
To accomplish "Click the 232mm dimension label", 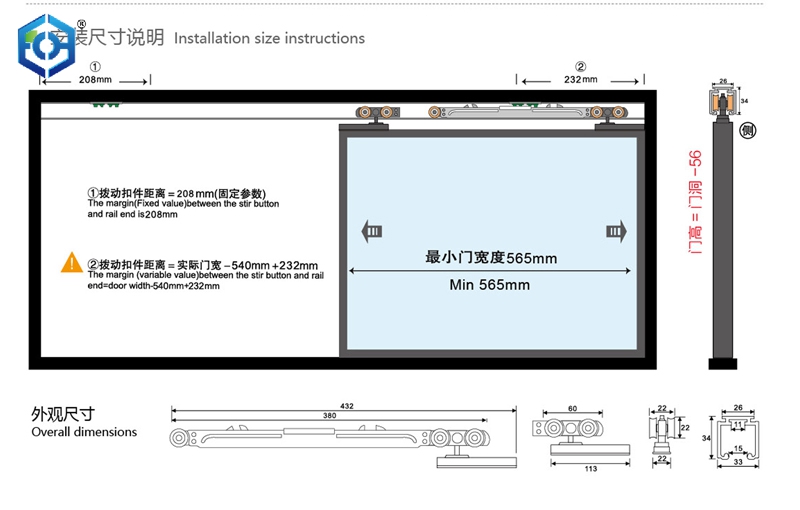I will pyautogui.click(x=580, y=79).
